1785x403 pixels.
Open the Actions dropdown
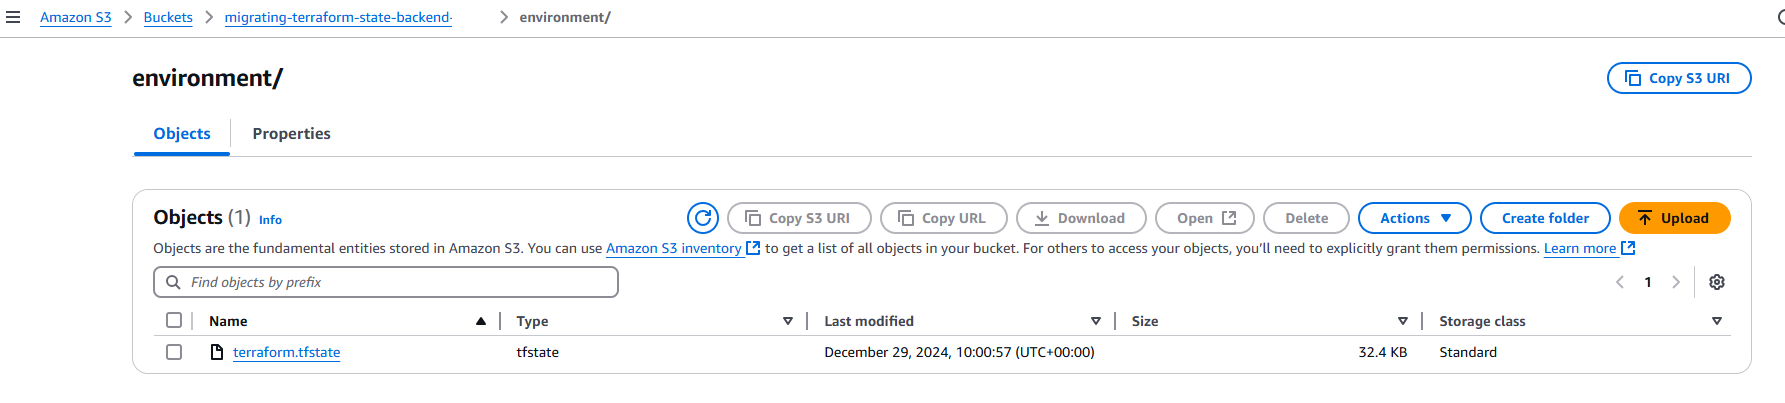[x=1414, y=218]
